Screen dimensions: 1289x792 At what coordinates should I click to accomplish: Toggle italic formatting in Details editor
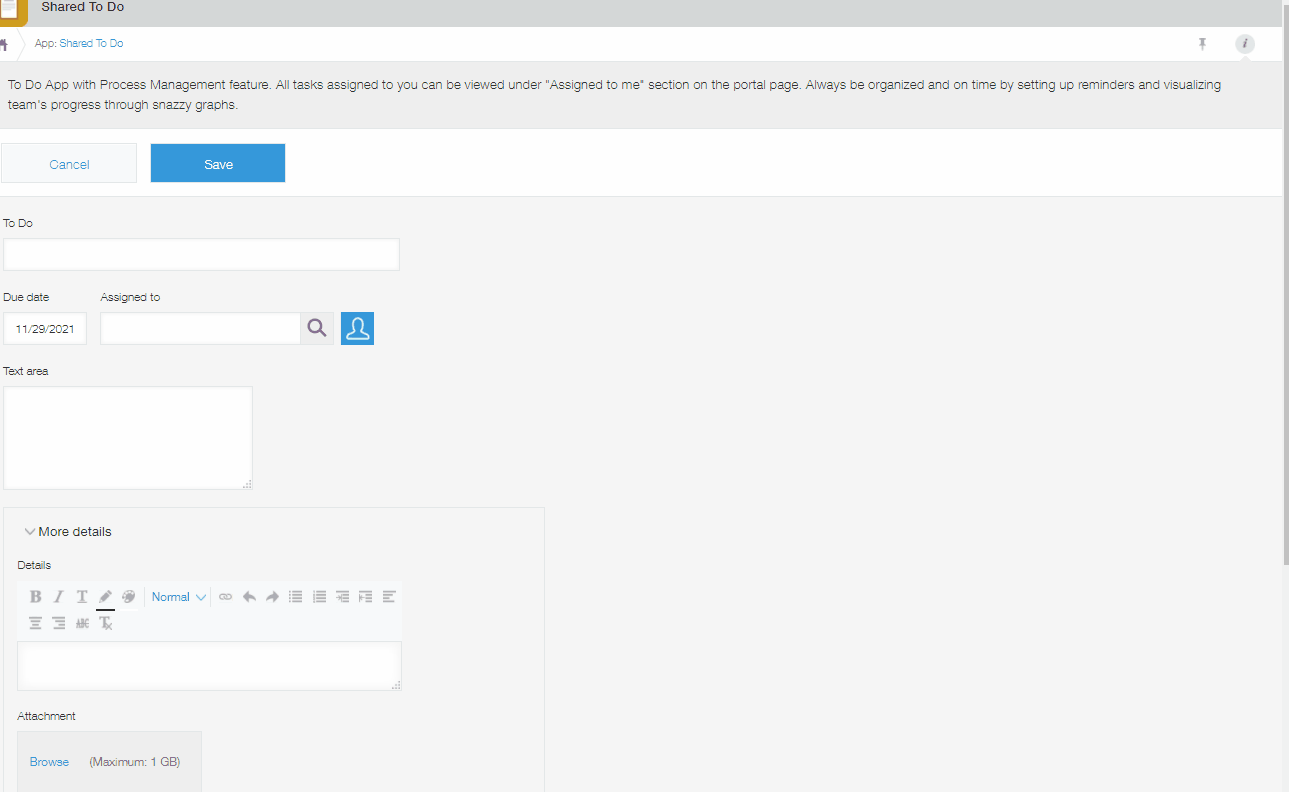[58, 597]
